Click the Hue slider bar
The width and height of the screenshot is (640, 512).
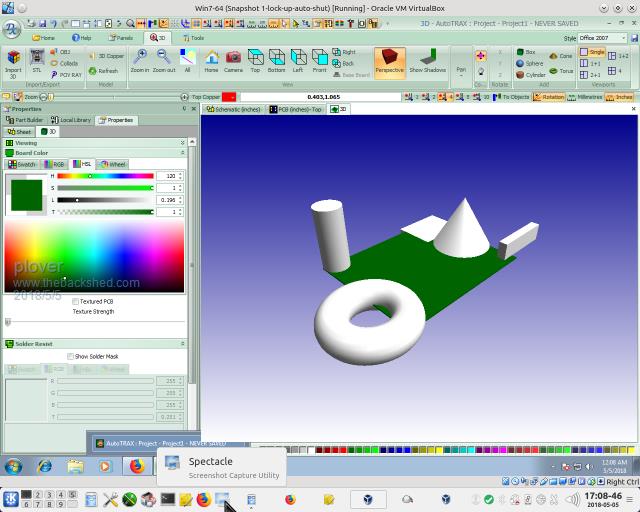pos(104,176)
